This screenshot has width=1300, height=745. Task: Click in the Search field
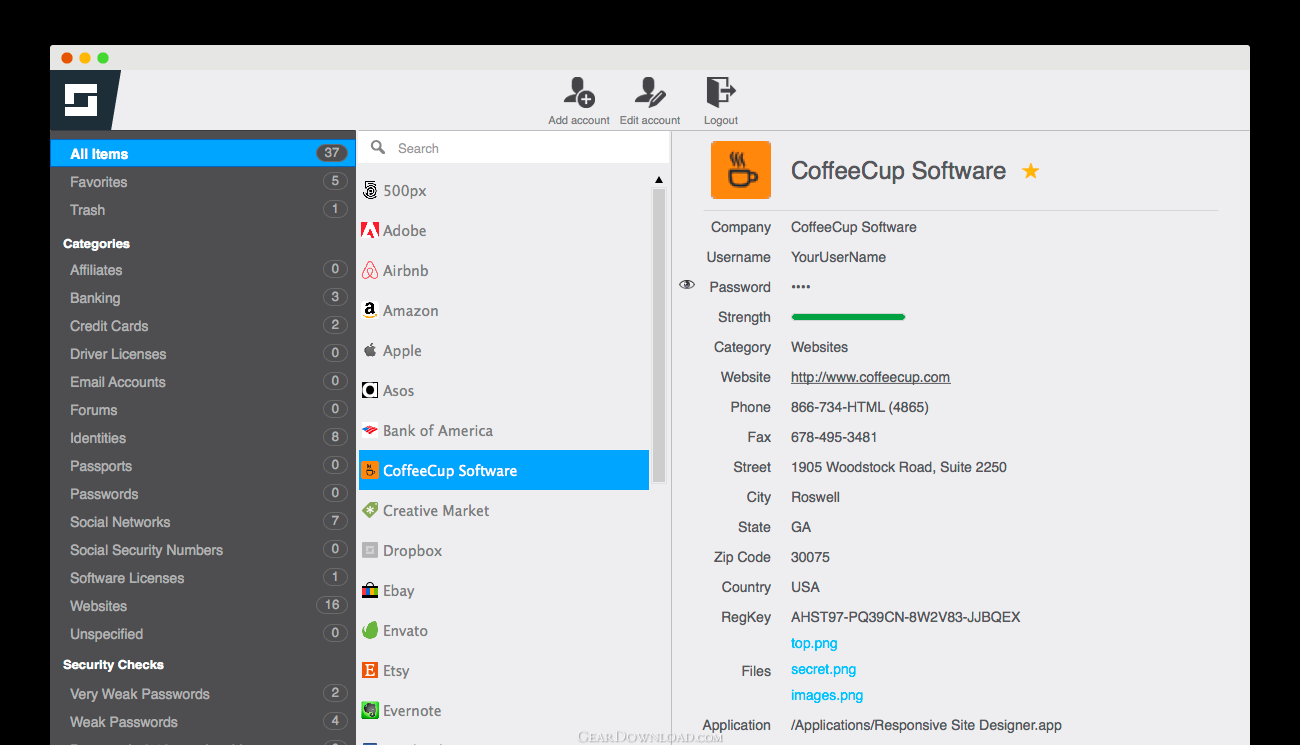click(x=514, y=148)
